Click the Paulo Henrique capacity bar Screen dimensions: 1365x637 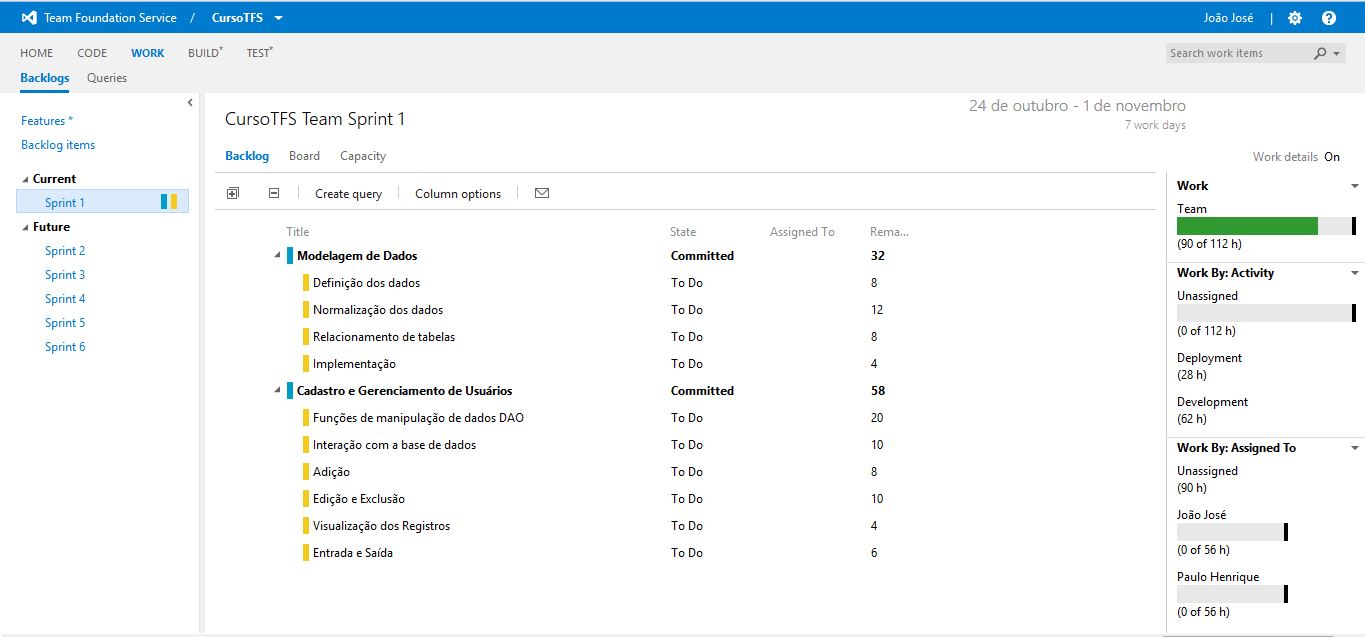pos(1232,594)
